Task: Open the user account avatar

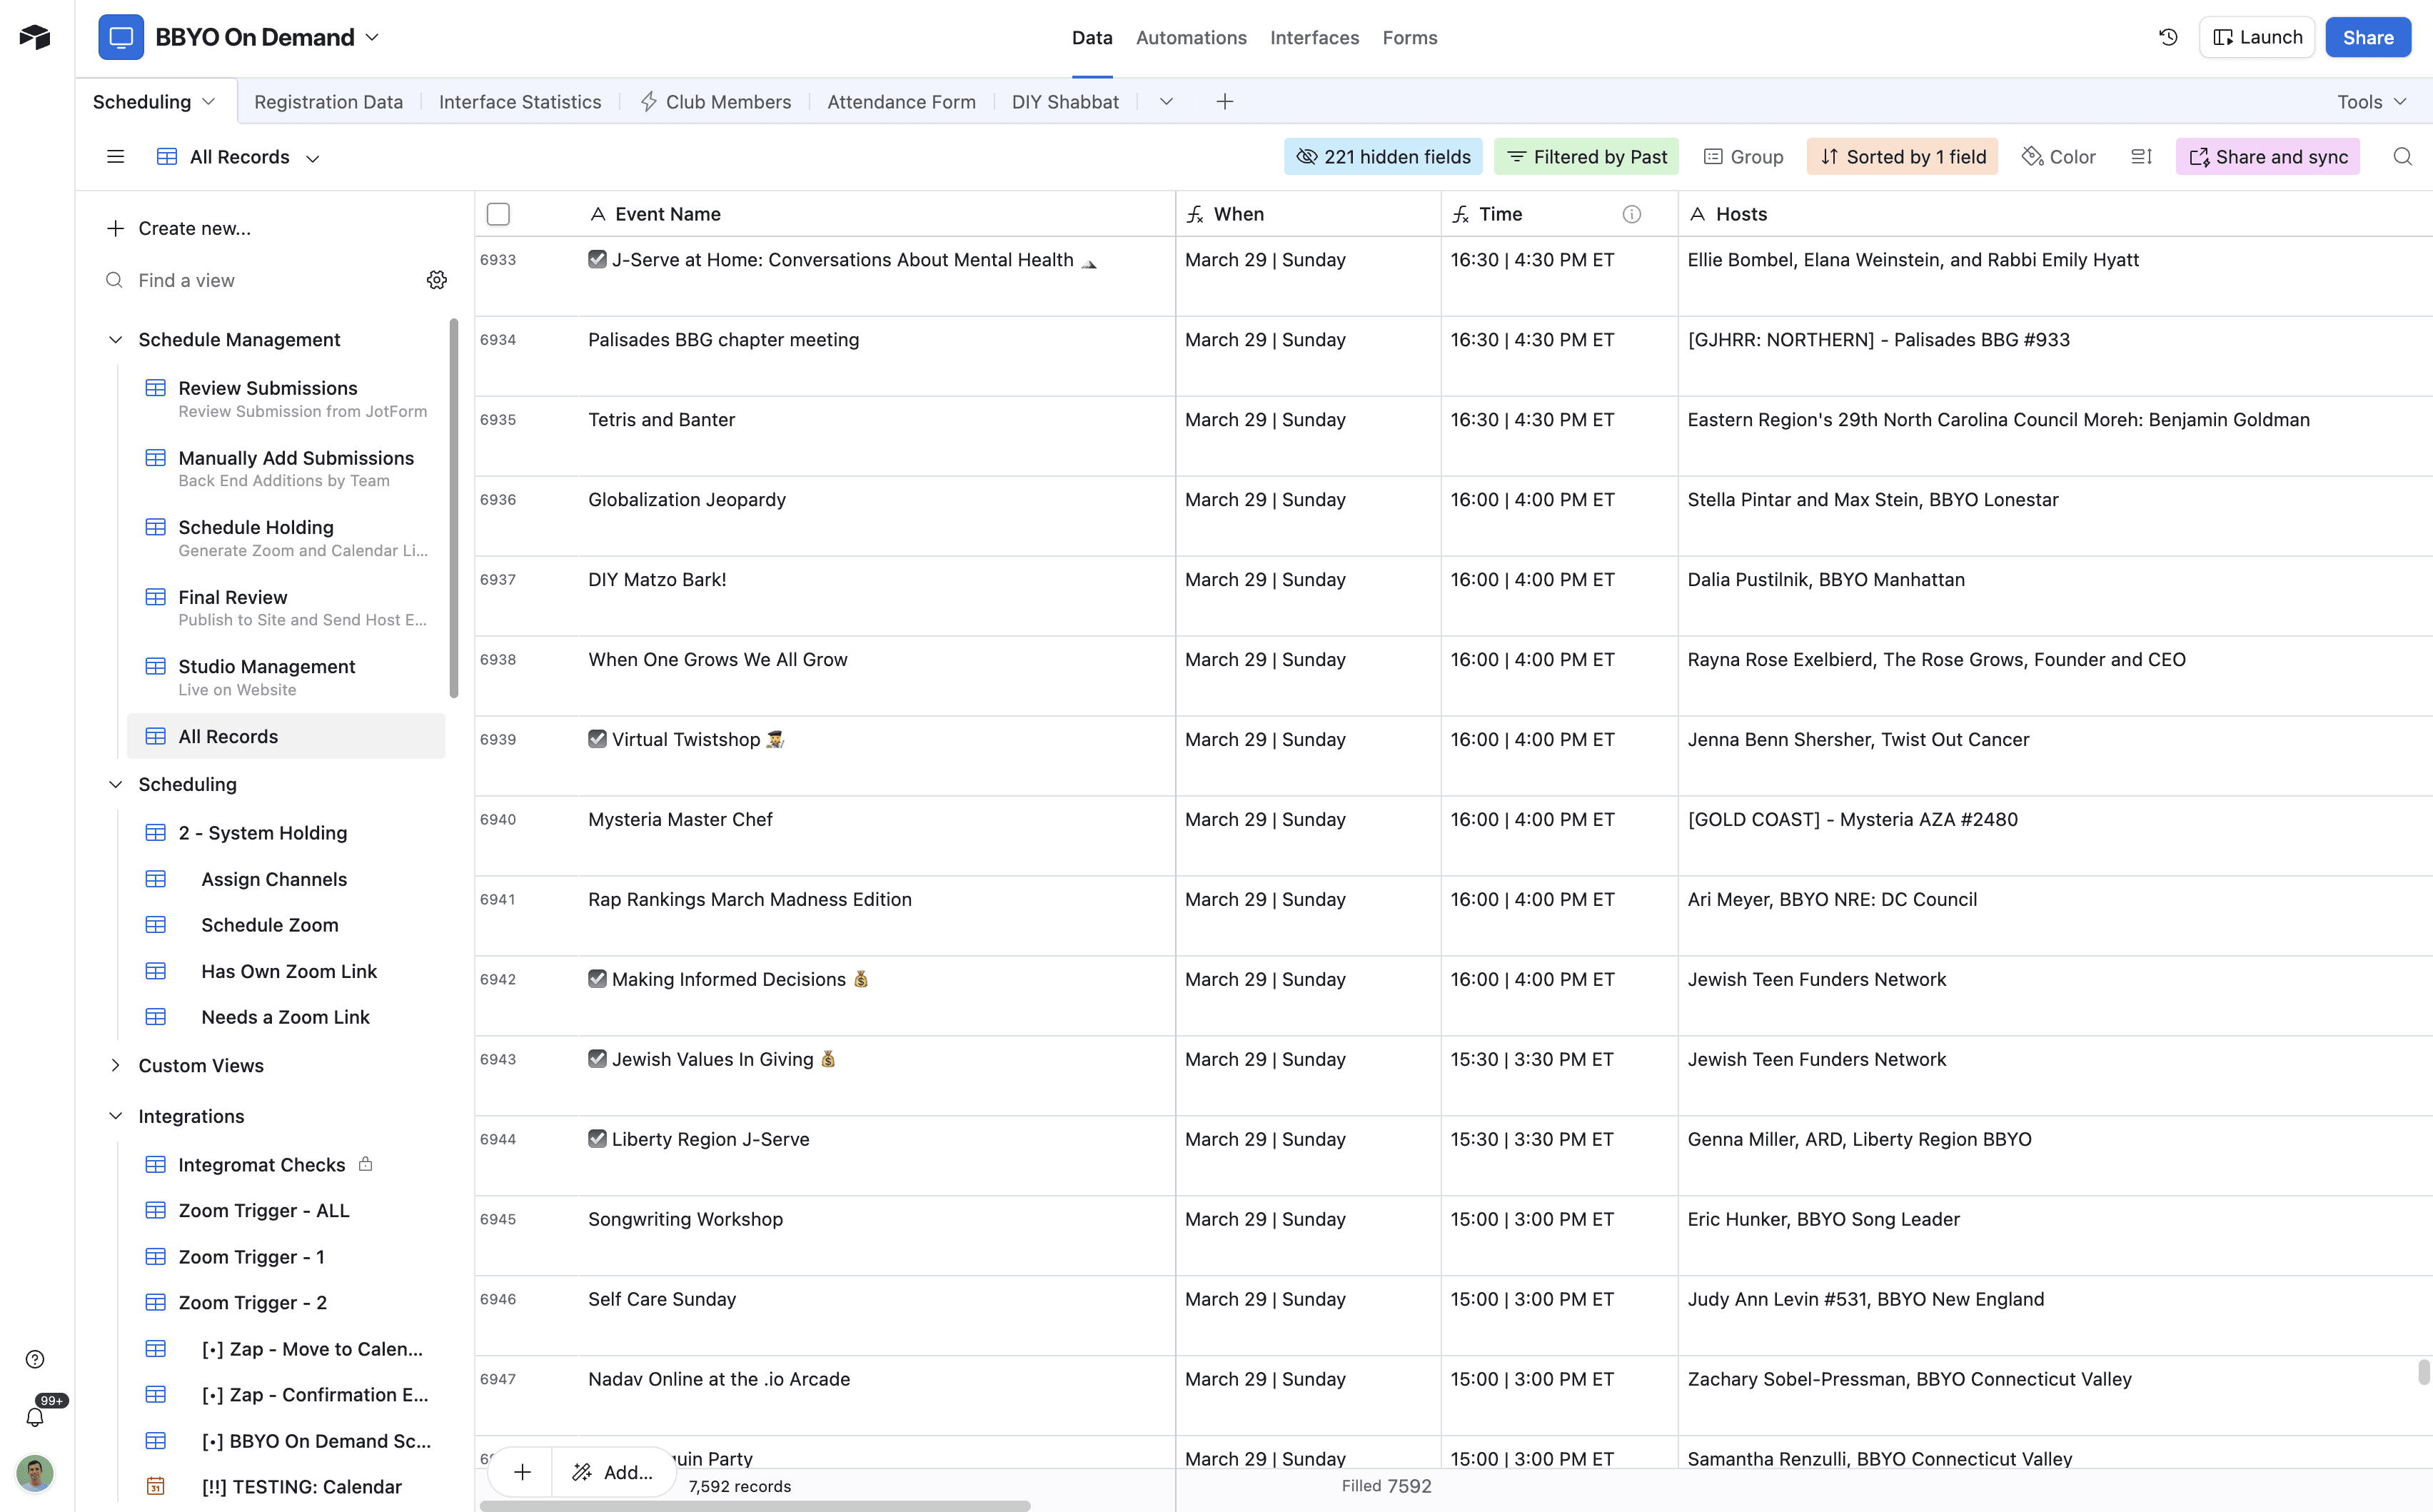Action: pyautogui.click(x=35, y=1473)
